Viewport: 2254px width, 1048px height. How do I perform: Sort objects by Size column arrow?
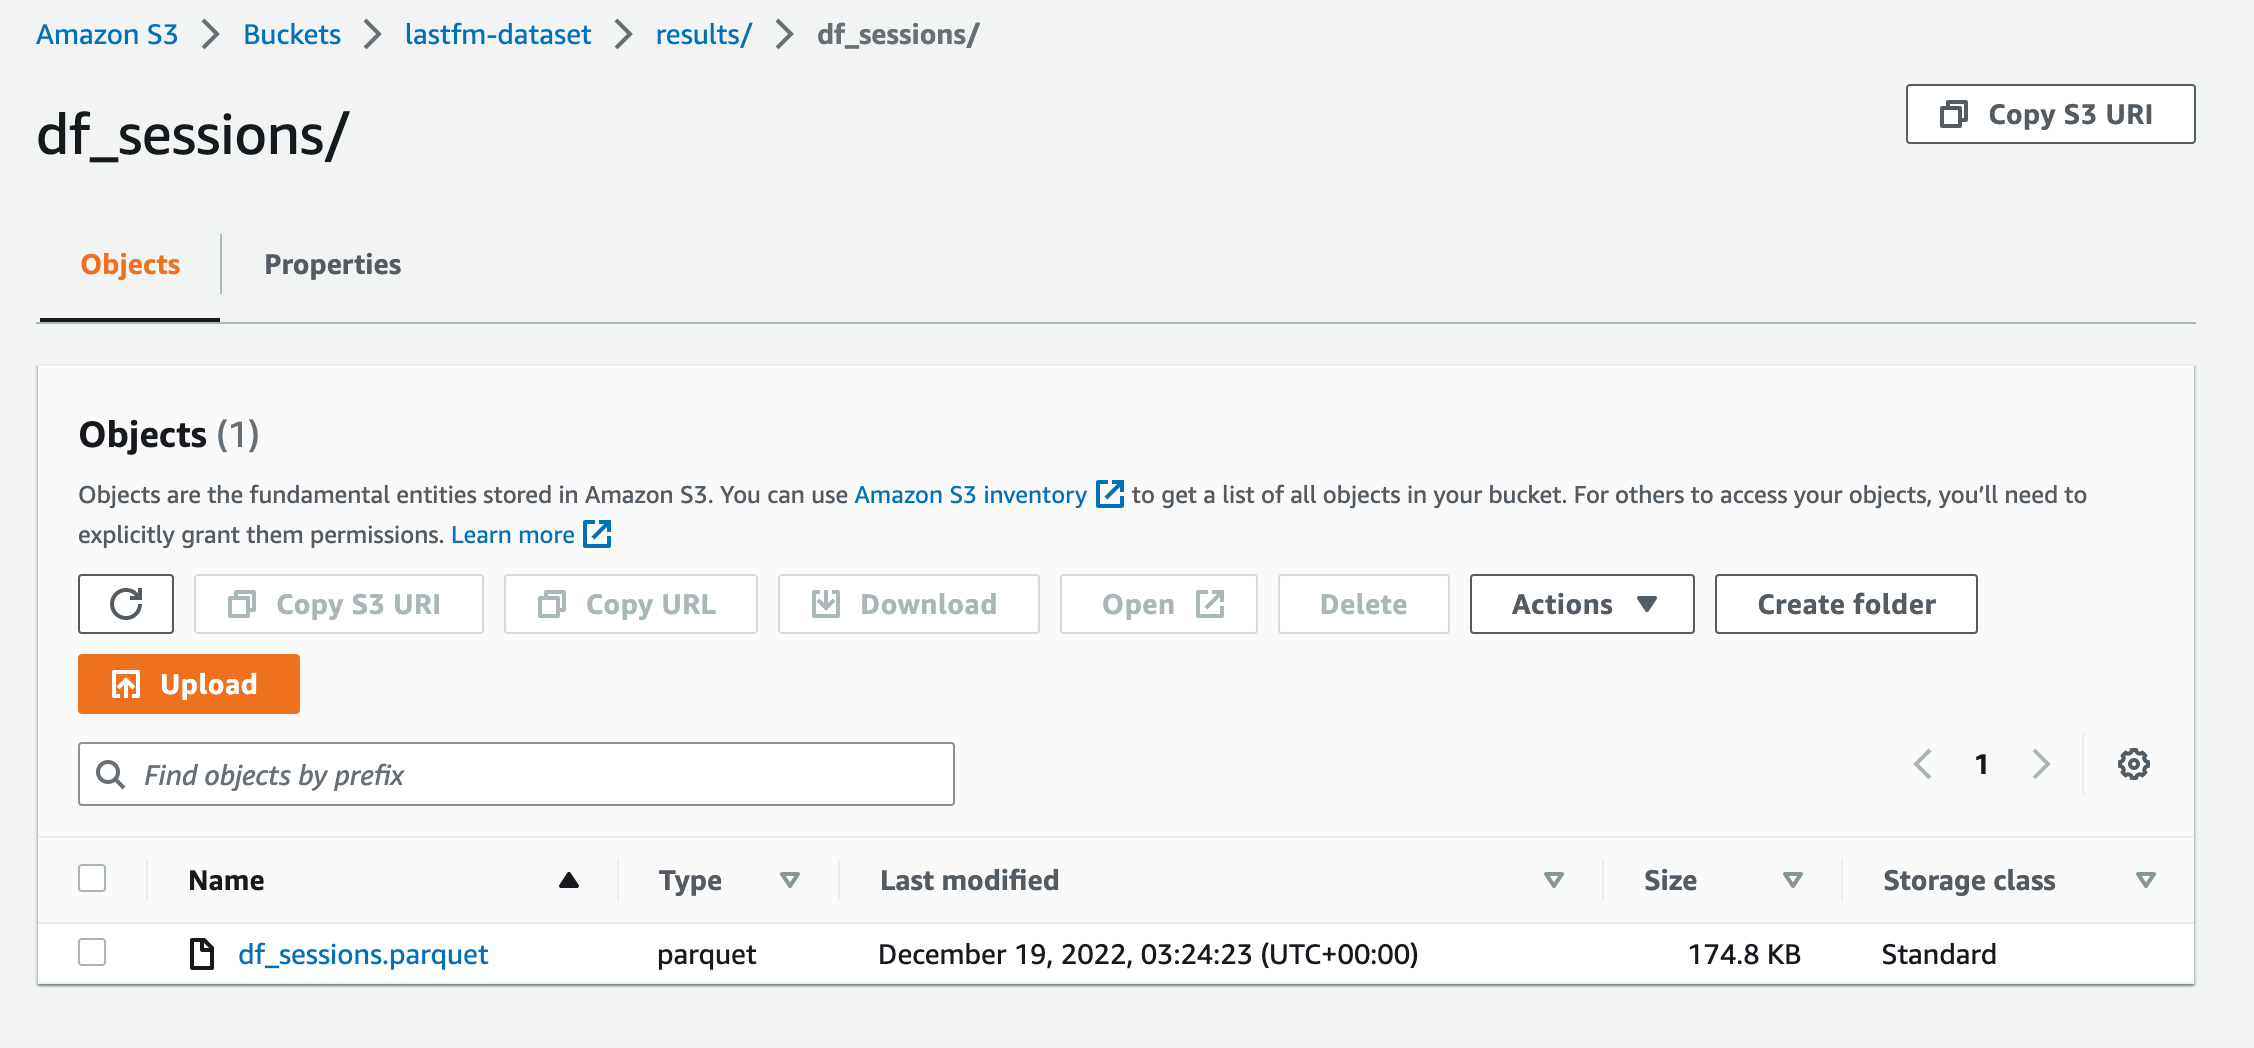tap(1792, 880)
